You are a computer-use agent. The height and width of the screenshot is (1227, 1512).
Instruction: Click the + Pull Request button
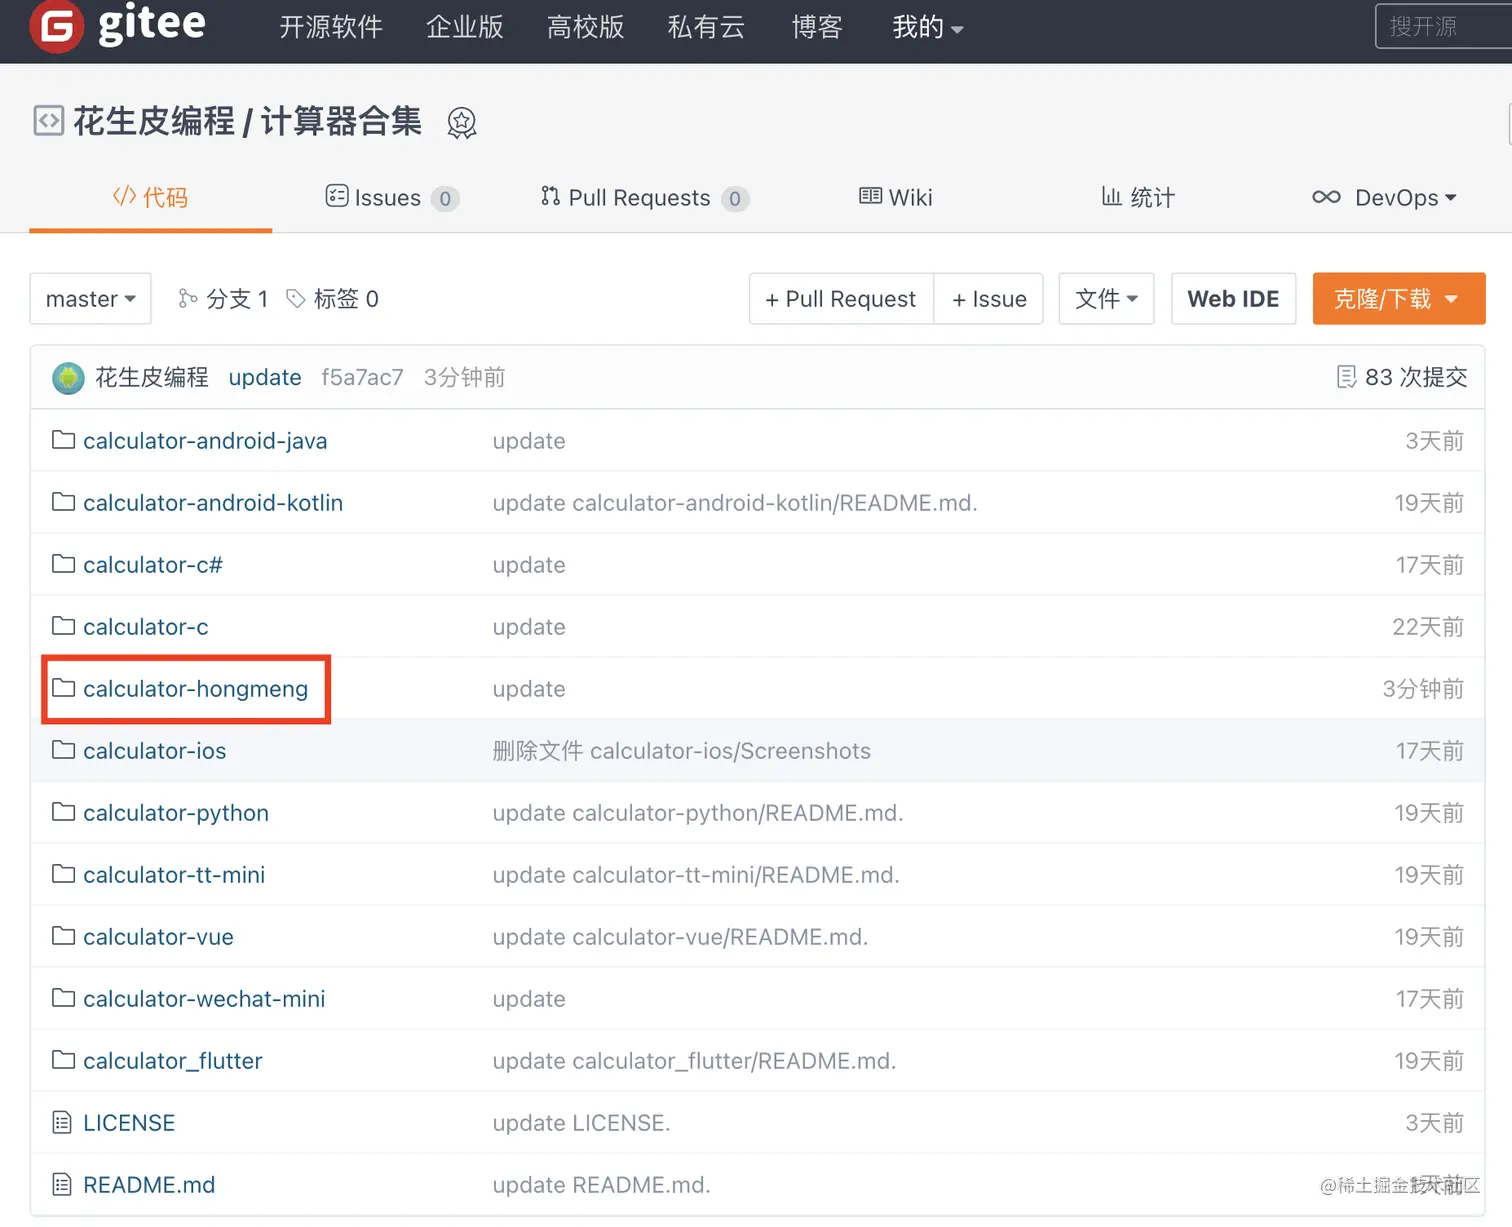pos(841,299)
